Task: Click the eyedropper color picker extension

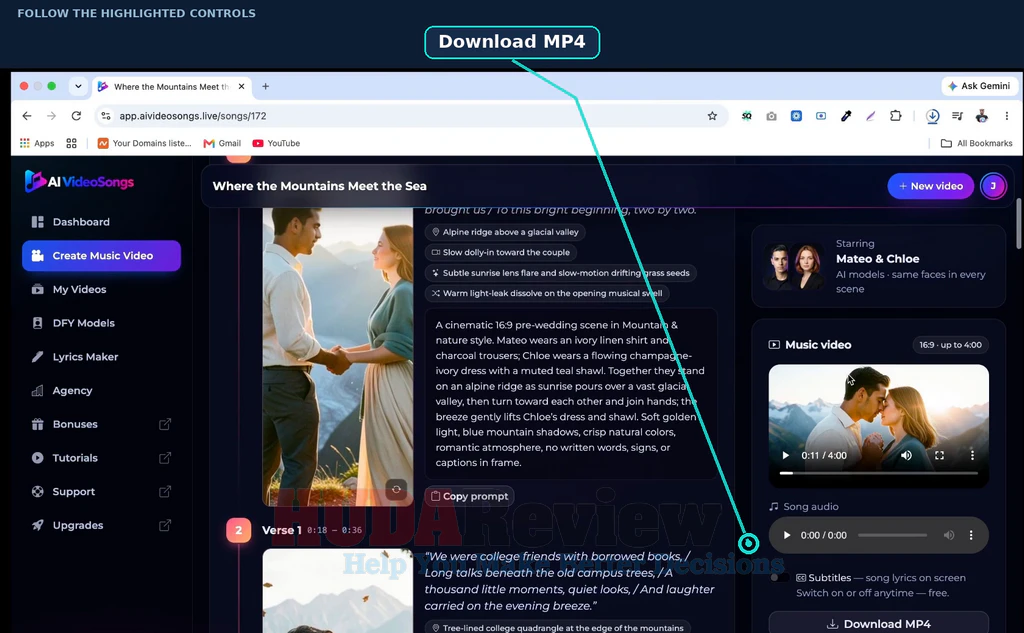Action: tap(846, 116)
